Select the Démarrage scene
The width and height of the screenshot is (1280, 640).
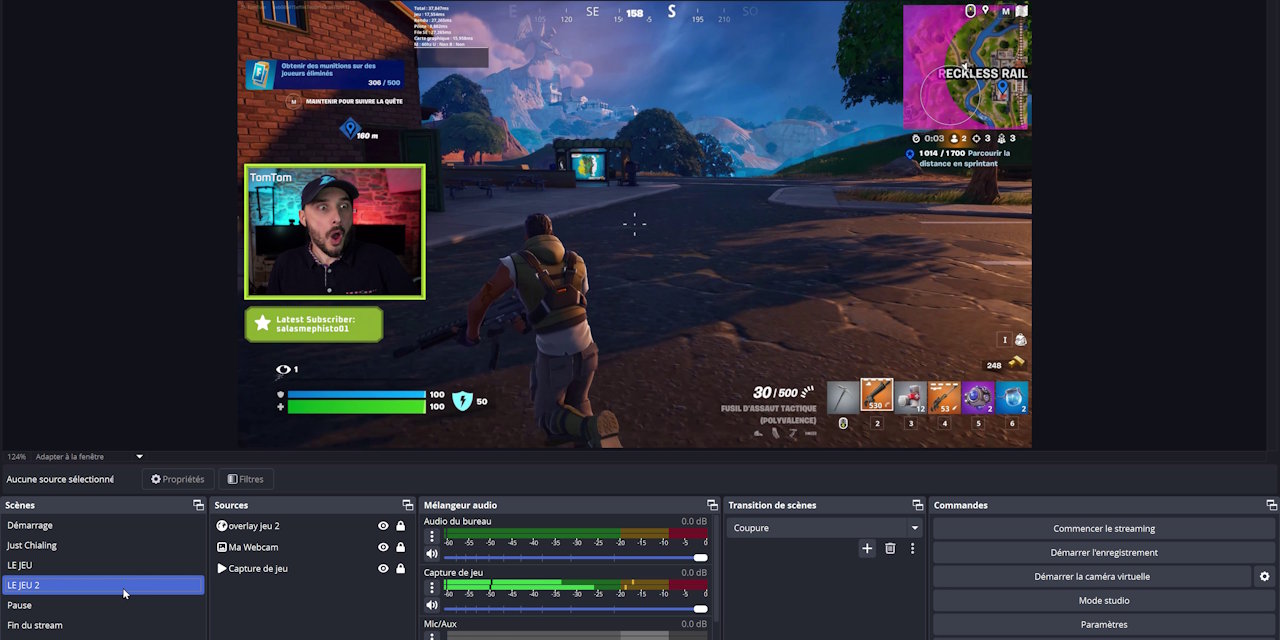(x=30, y=525)
